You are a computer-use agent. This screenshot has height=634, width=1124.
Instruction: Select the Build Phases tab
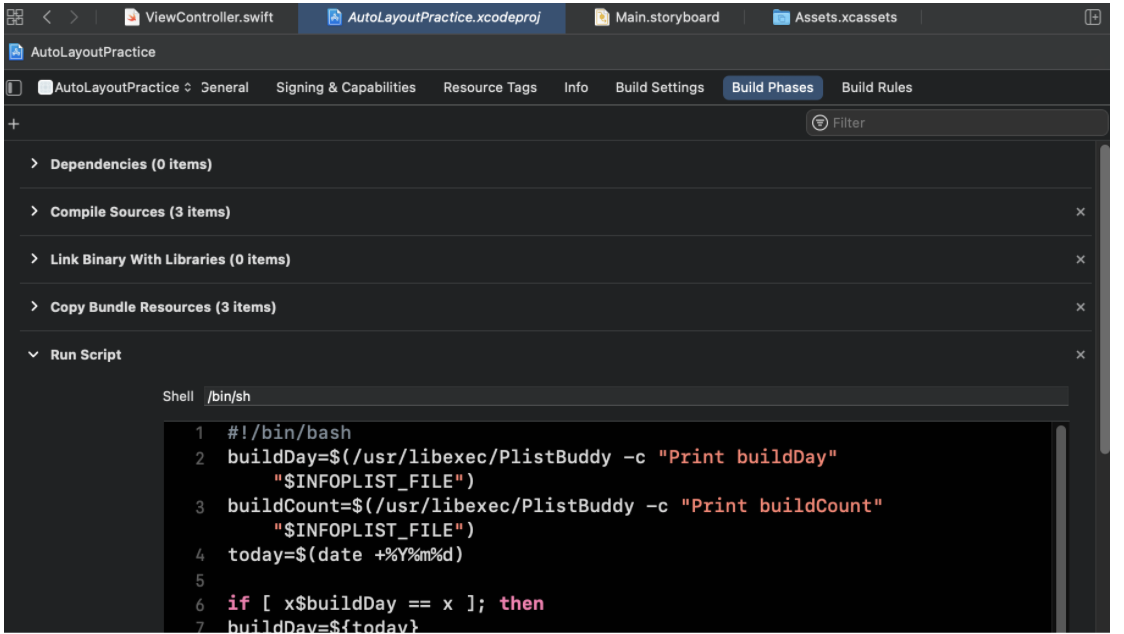(x=772, y=87)
